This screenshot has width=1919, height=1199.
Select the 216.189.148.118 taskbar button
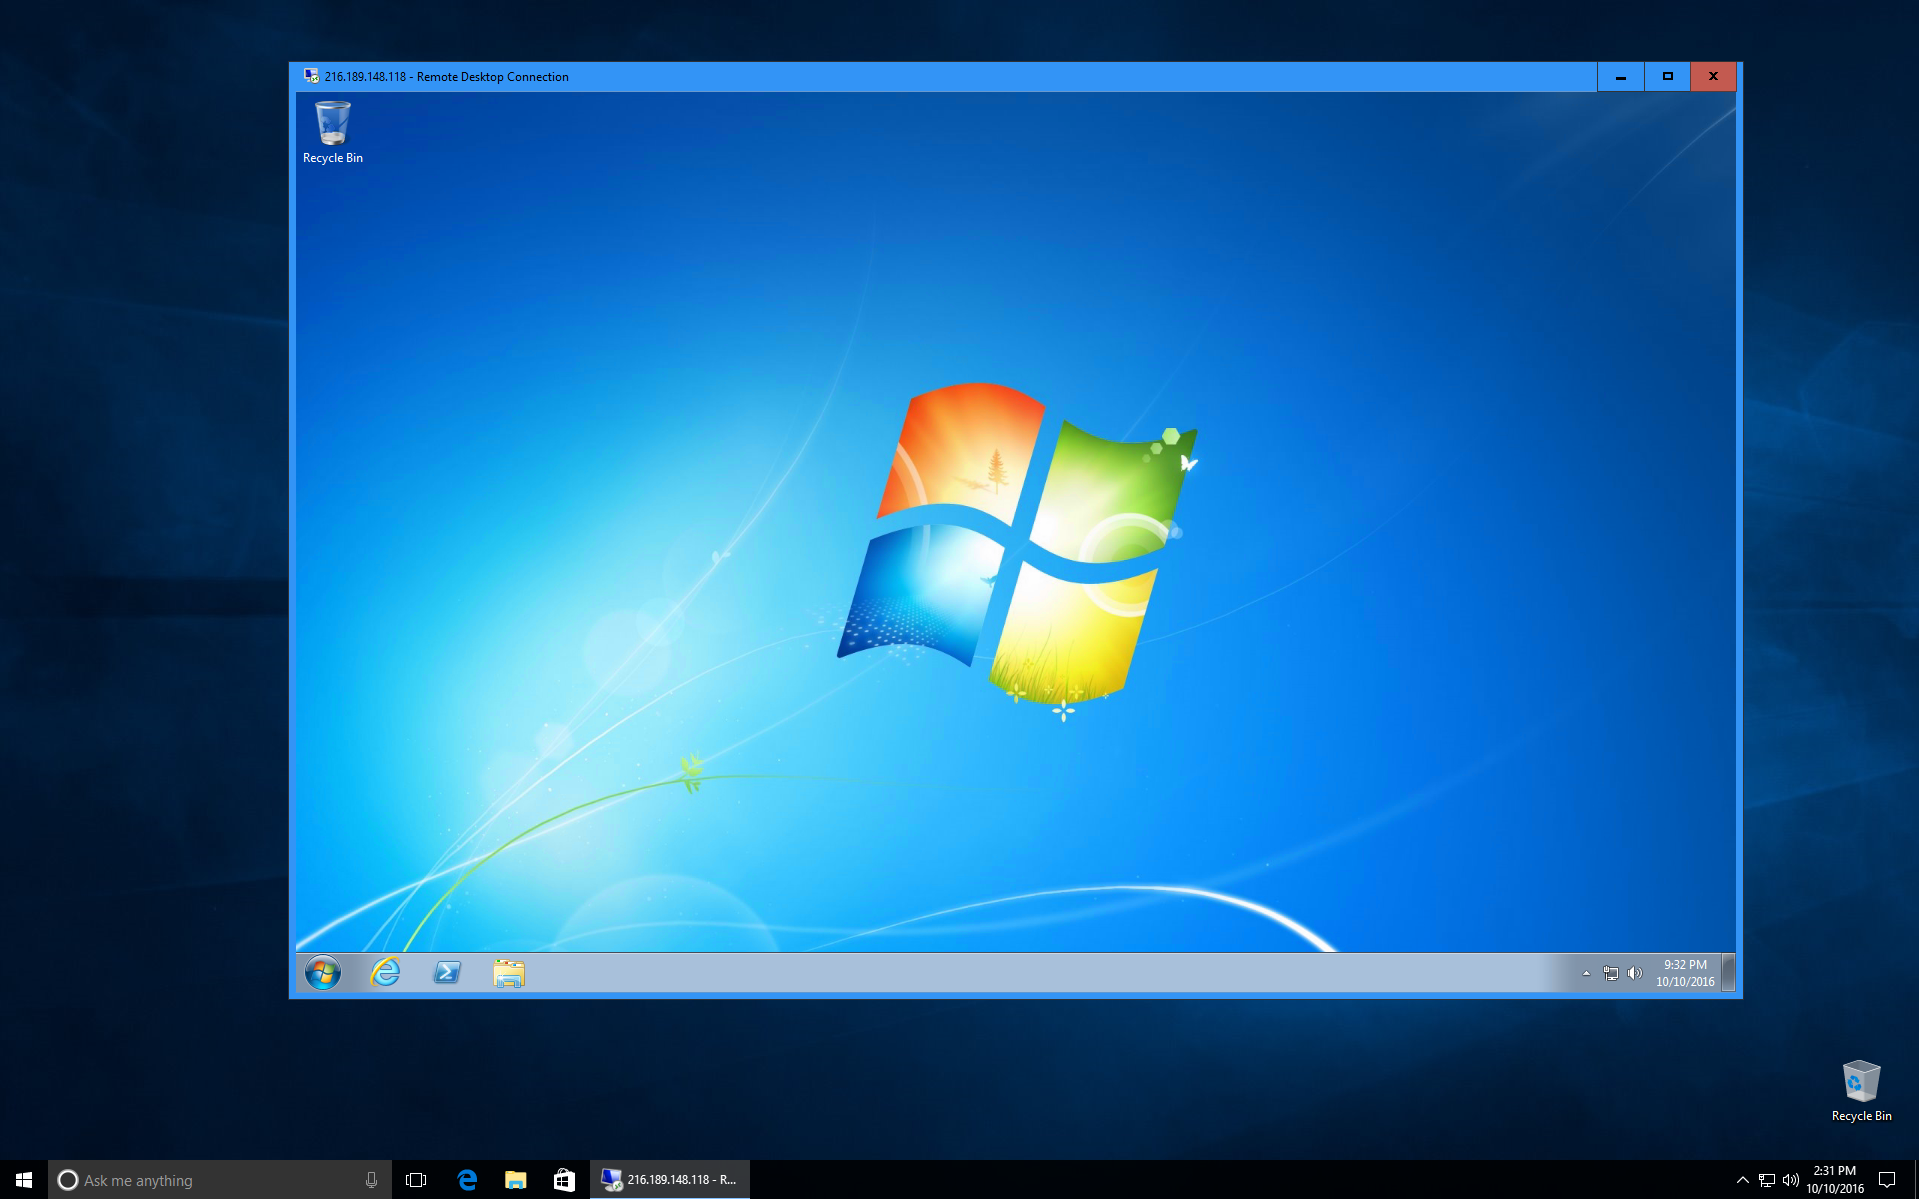point(670,1180)
